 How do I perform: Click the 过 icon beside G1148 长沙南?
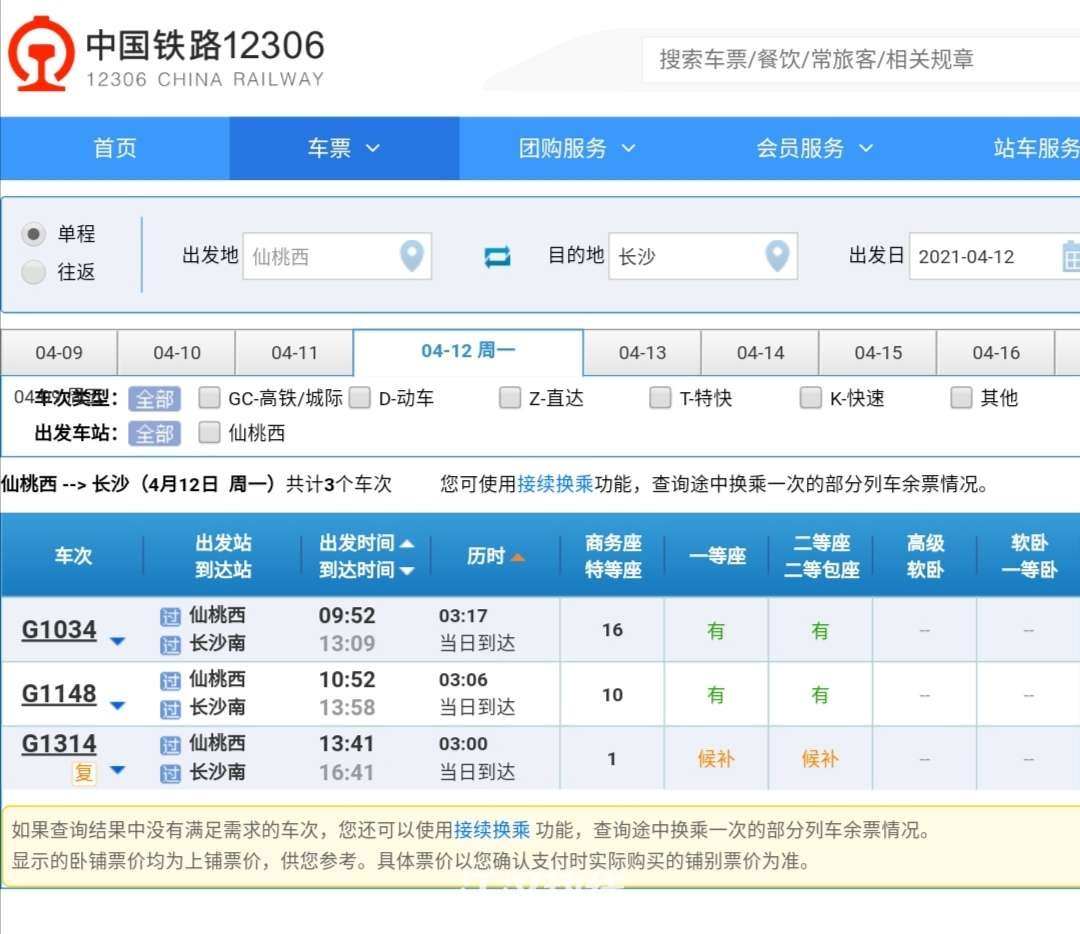pyautogui.click(x=170, y=709)
